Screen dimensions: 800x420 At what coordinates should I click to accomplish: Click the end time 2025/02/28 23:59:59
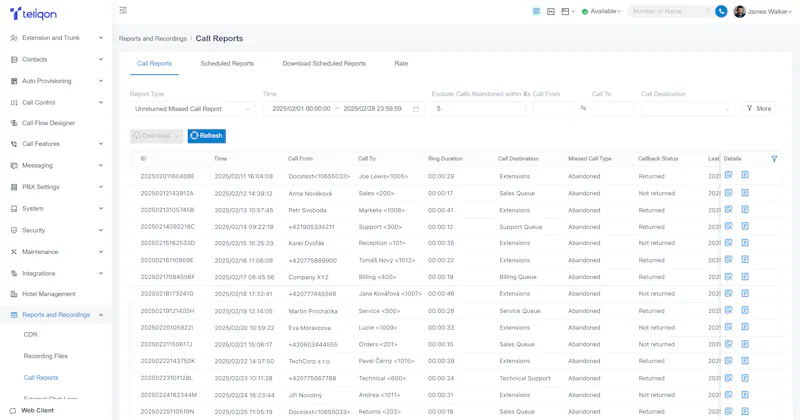coord(372,109)
